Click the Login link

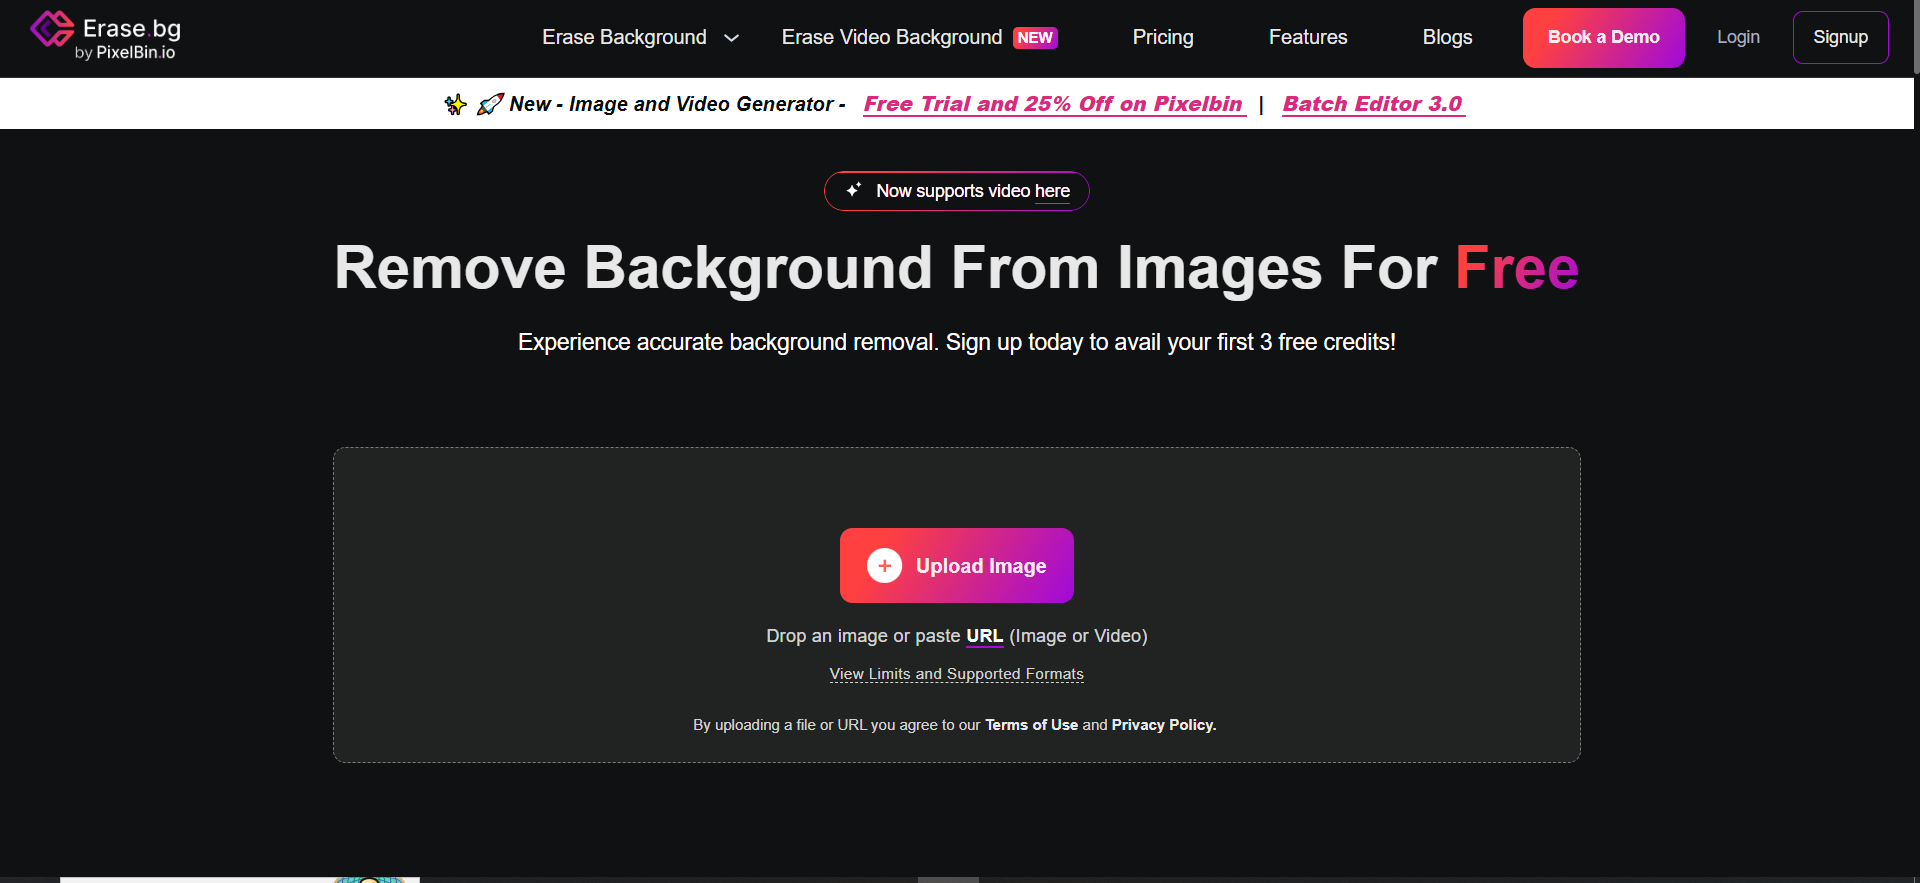(1738, 37)
